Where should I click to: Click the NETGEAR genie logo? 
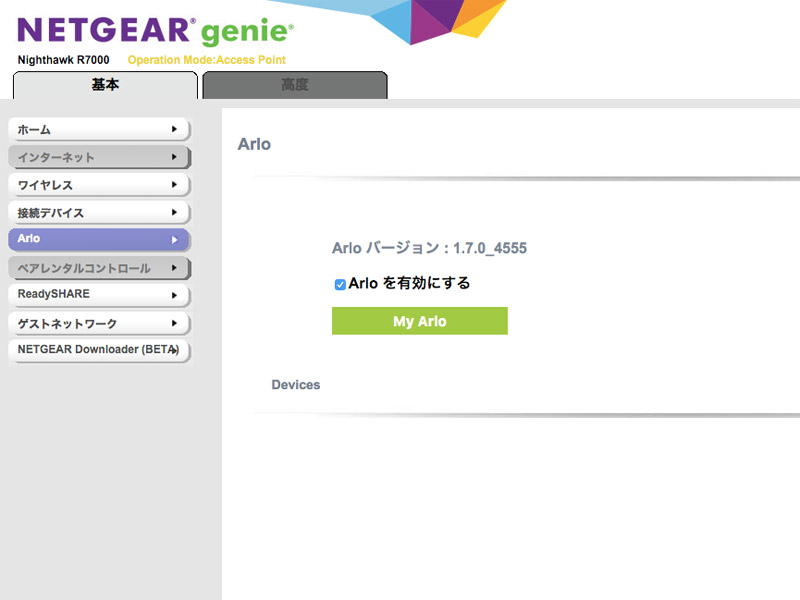click(155, 30)
